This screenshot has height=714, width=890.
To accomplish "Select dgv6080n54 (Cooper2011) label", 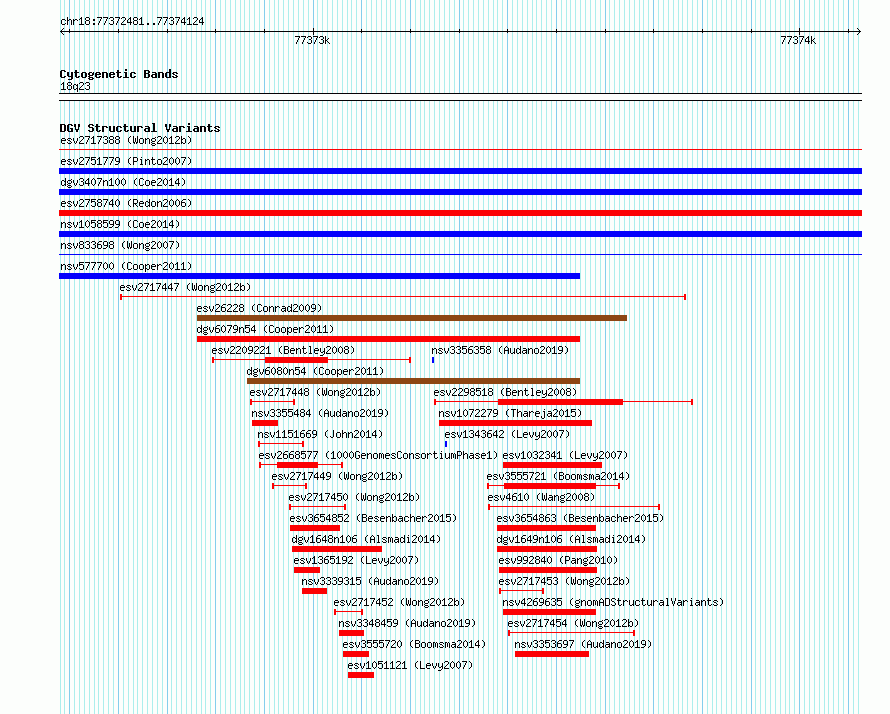I will [315, 371].
